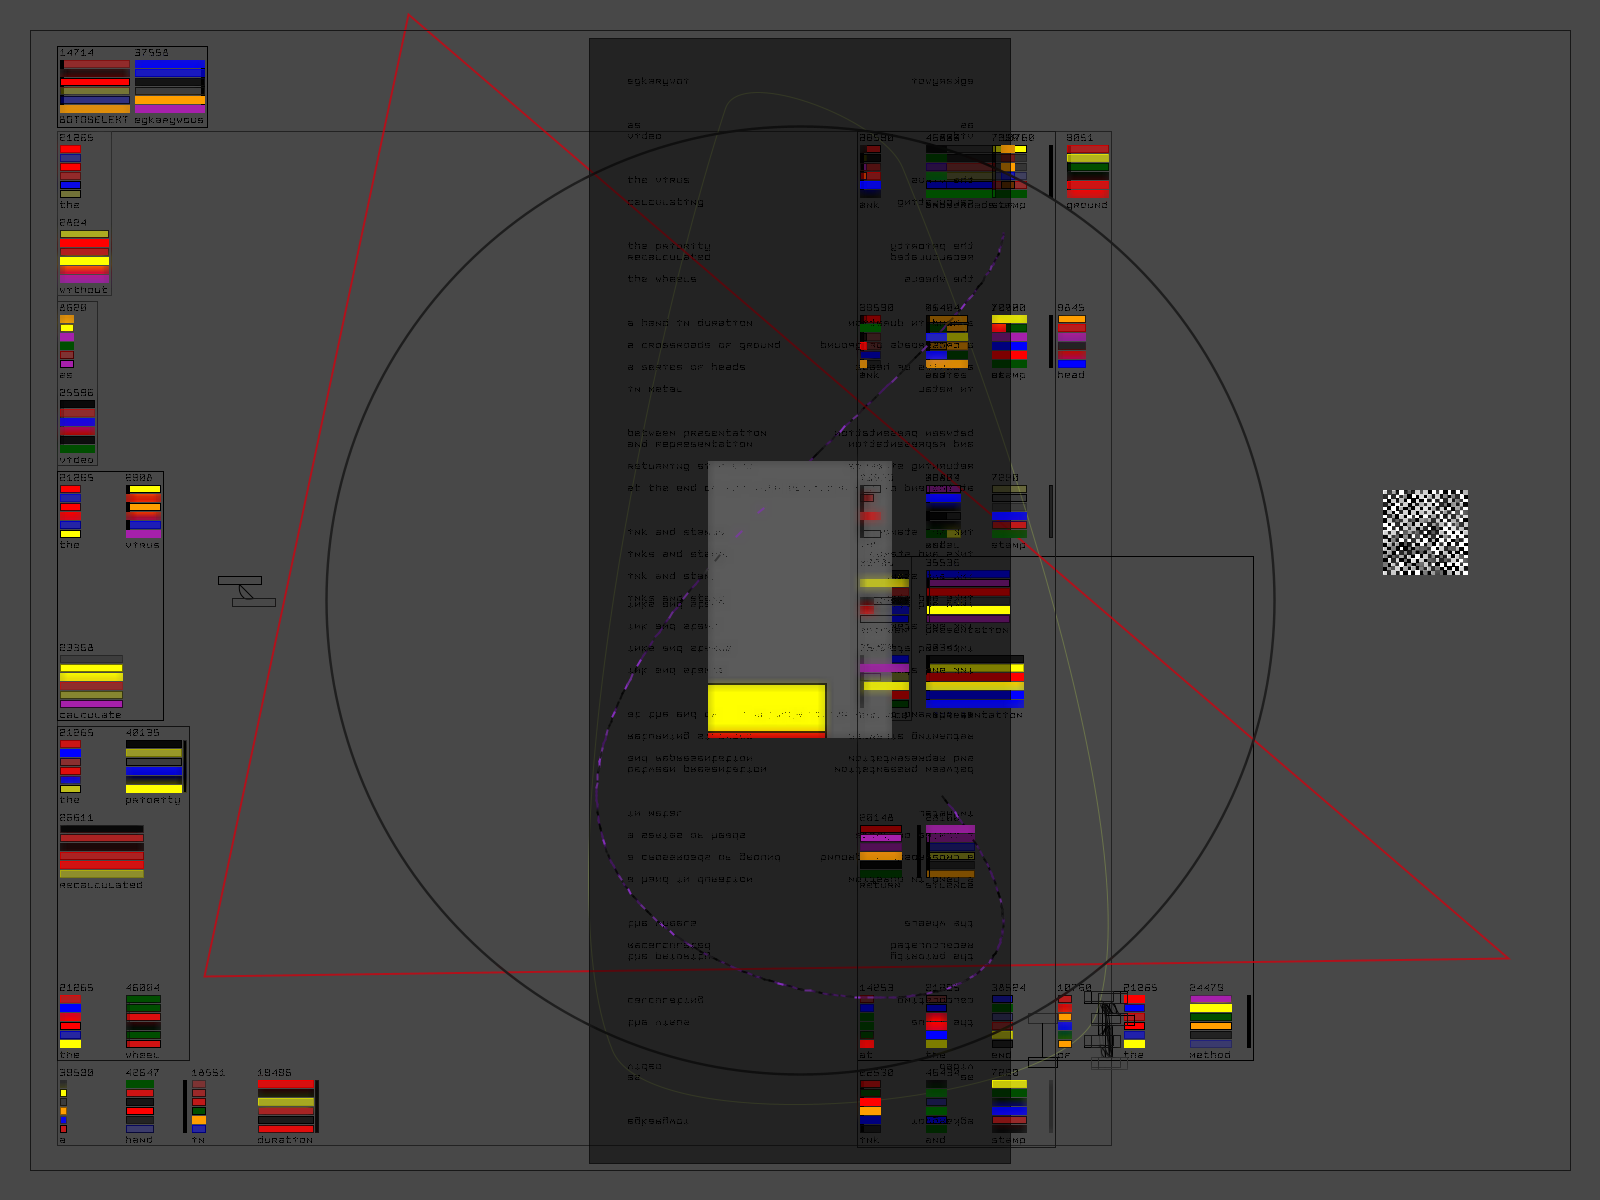Select the 'video' color bar stack
Screen dimensions: 1600x1200
(x=77, y=427)
